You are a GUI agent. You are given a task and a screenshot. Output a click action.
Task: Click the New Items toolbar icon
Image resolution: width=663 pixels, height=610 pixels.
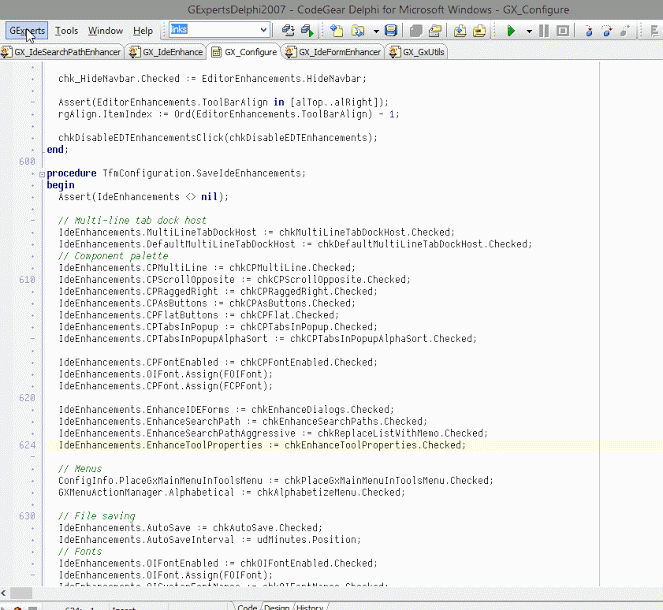point(336,31)
